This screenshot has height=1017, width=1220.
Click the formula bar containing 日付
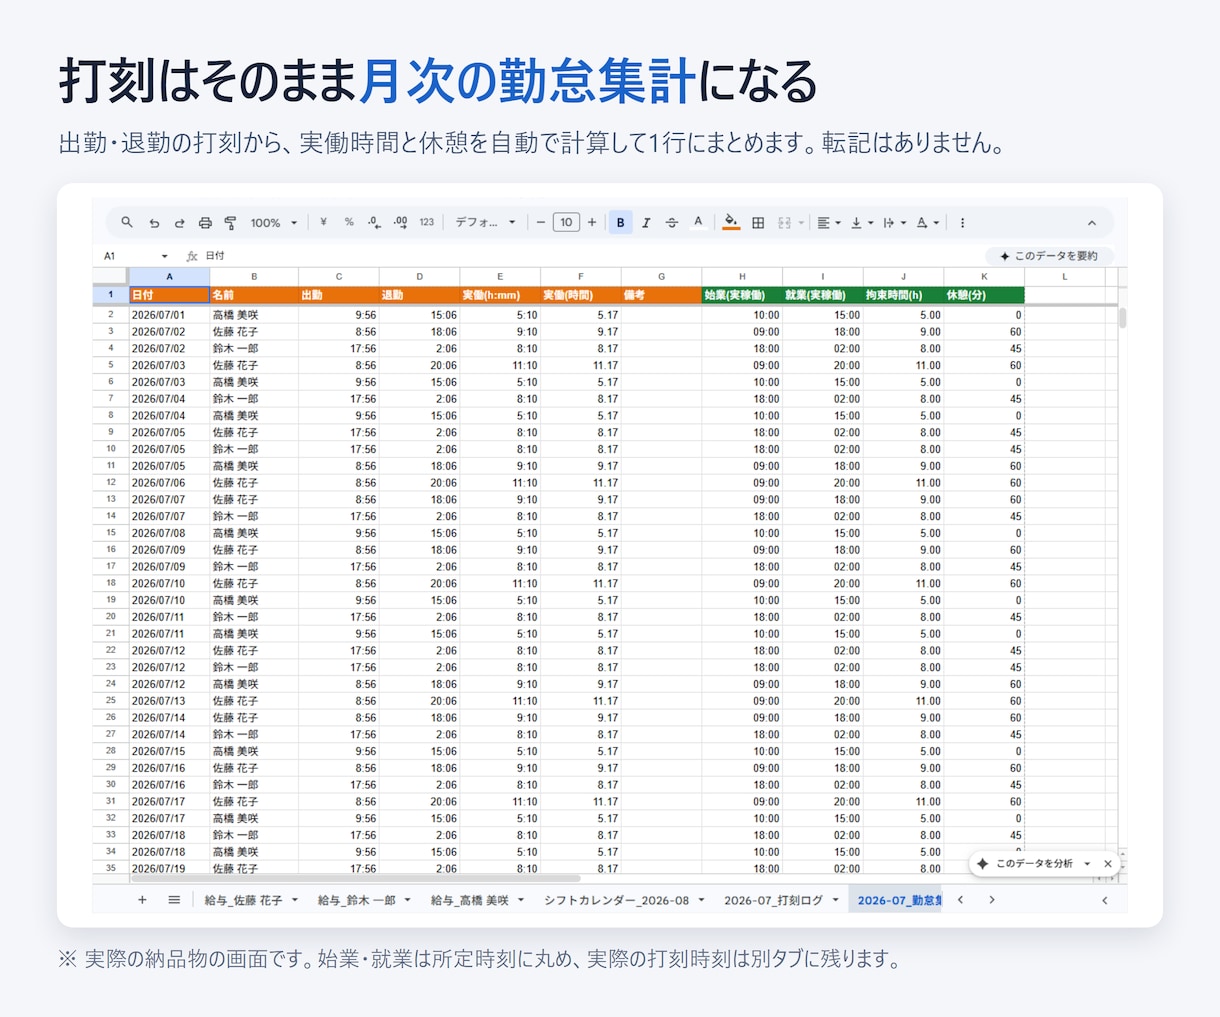(x=590, y=256)
